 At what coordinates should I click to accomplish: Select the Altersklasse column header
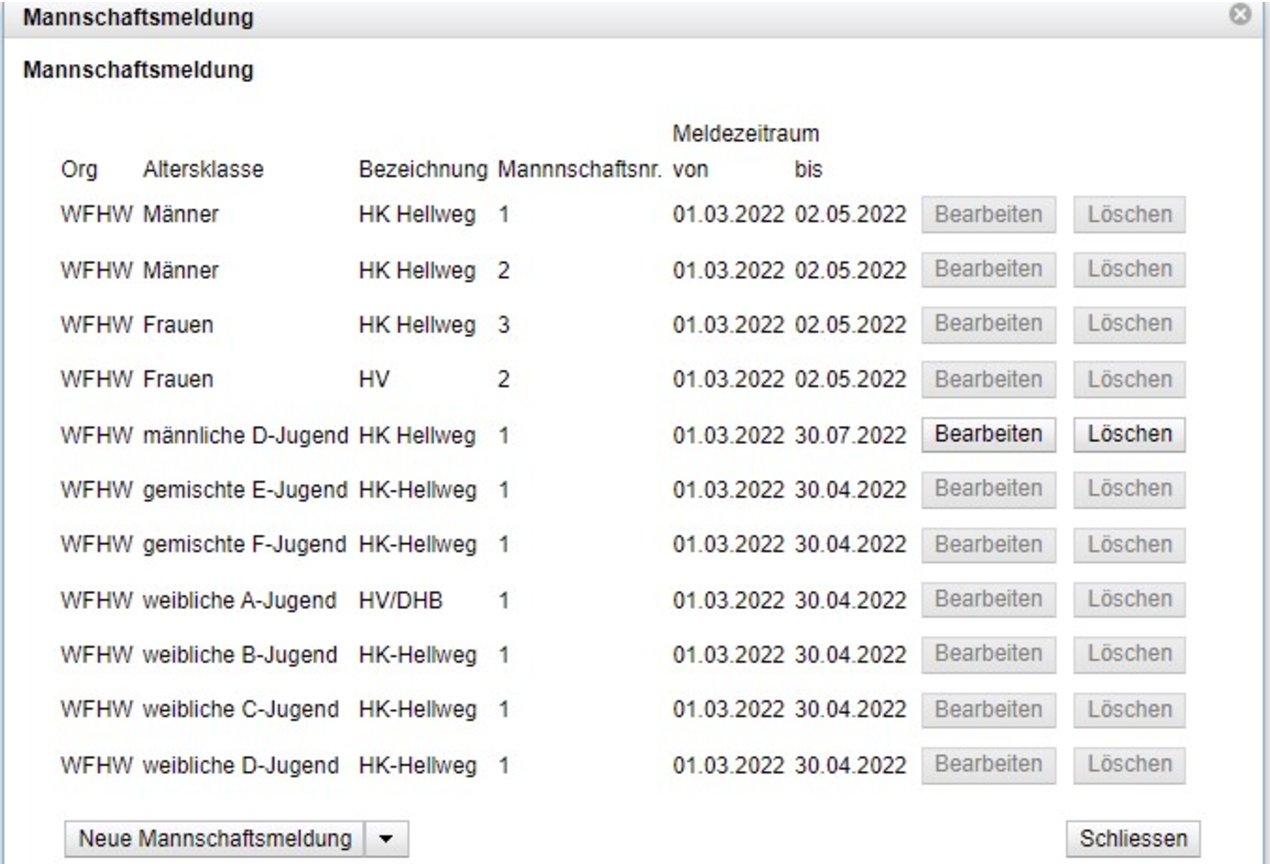point(204,170)
